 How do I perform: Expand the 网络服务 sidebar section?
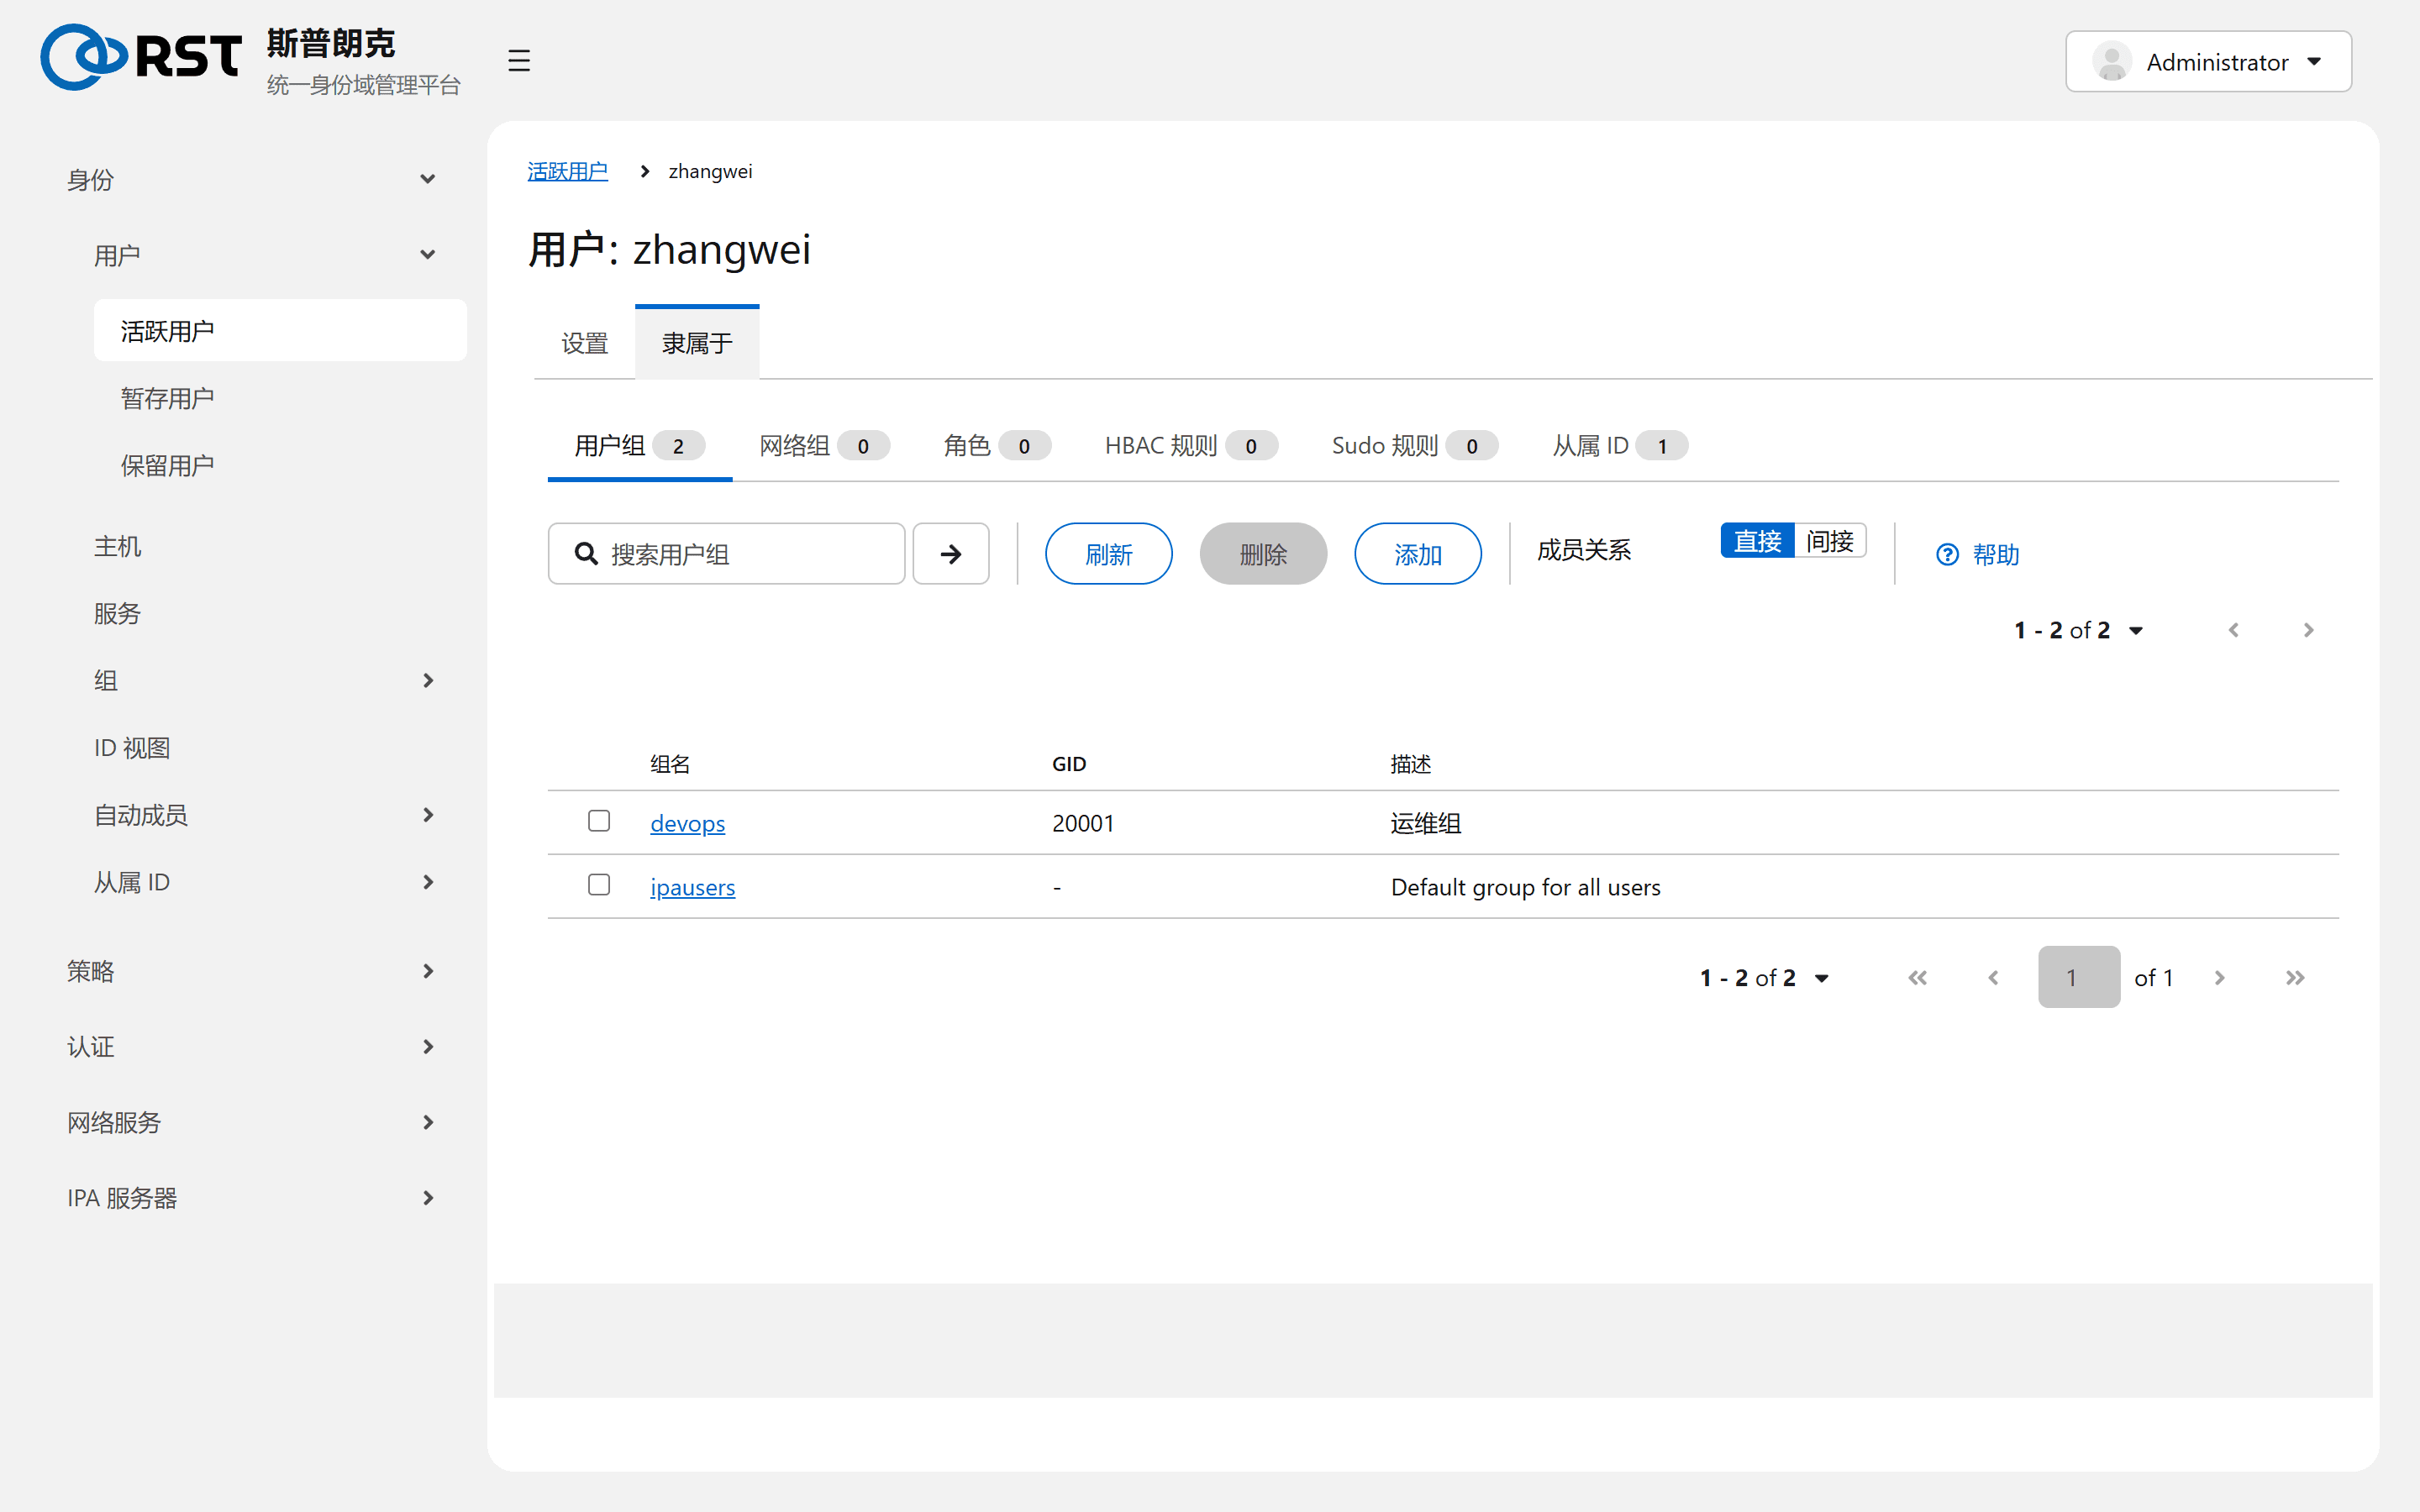pos(252,1122)
